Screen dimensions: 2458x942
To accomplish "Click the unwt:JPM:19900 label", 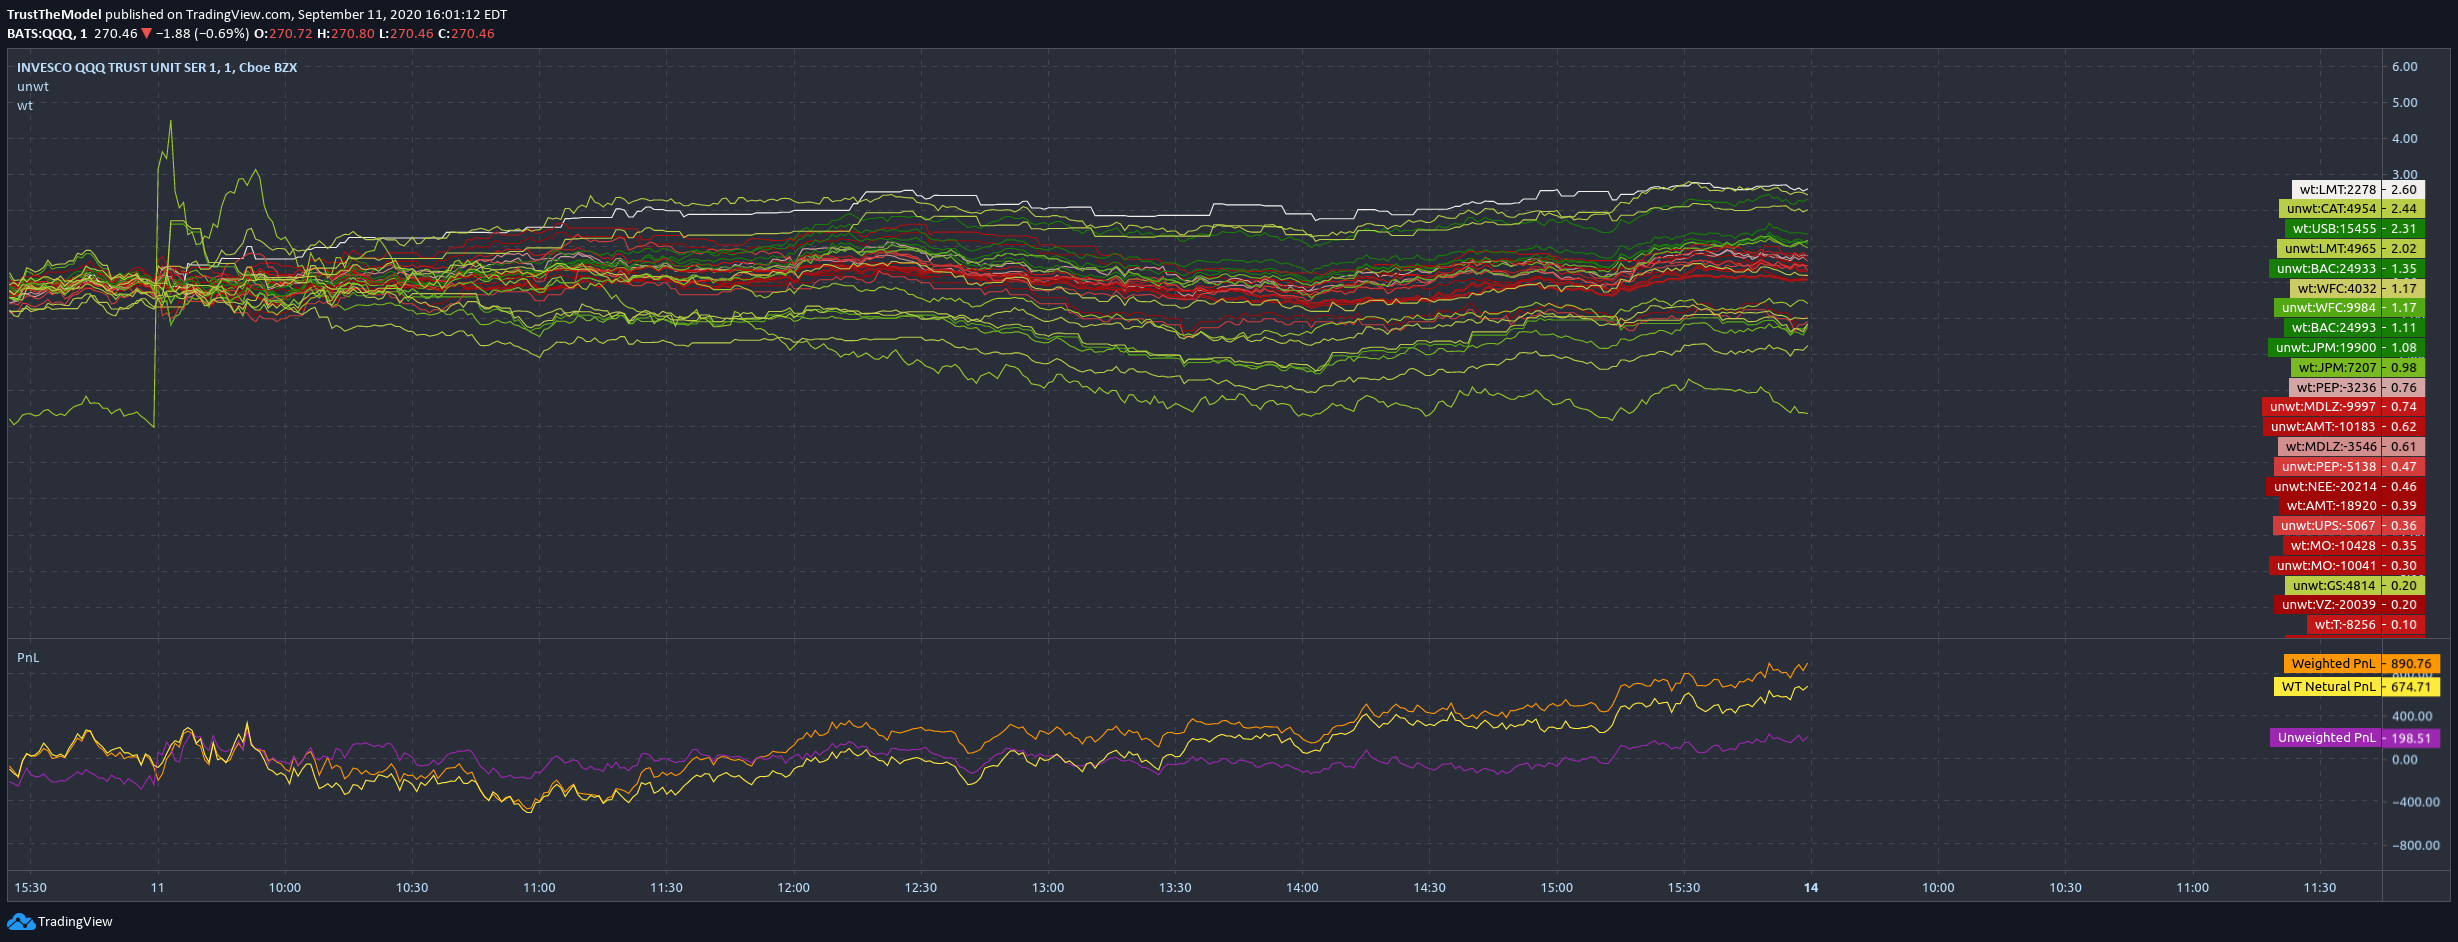I will click(x=2325, y=348).
